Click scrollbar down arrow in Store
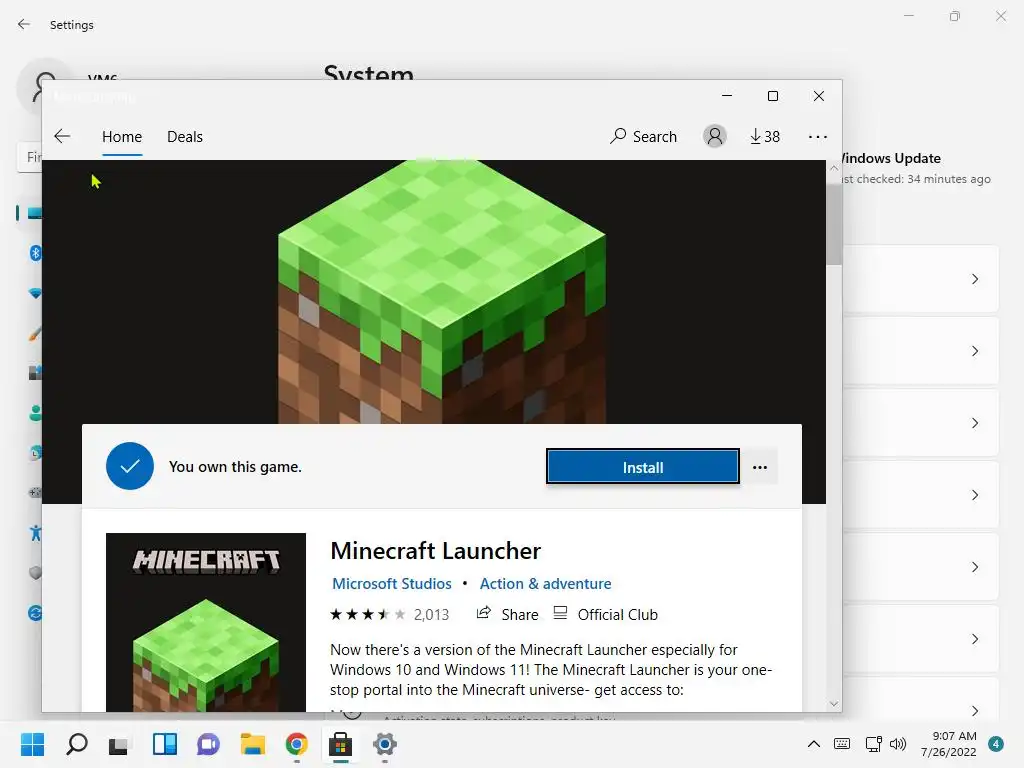Viewport: 1024px width, 768px height. click(834, 703)
